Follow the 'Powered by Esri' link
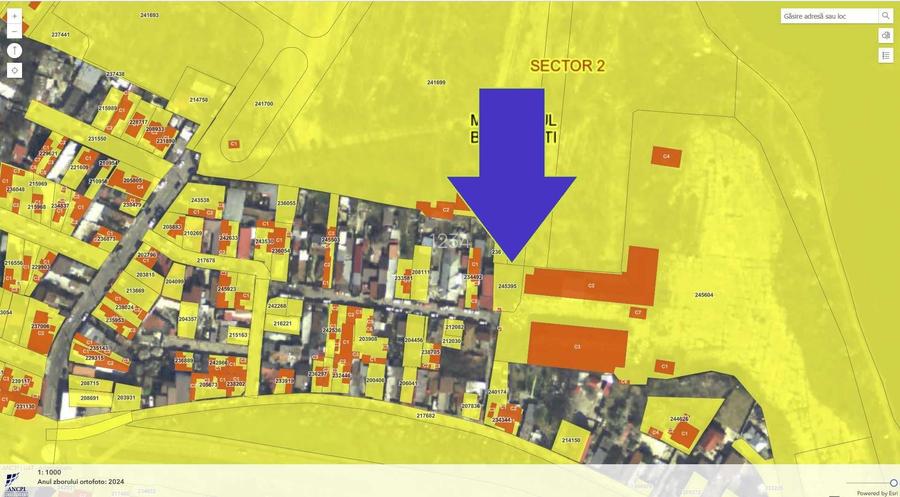The image size is (900, 497). coord(877,493)
